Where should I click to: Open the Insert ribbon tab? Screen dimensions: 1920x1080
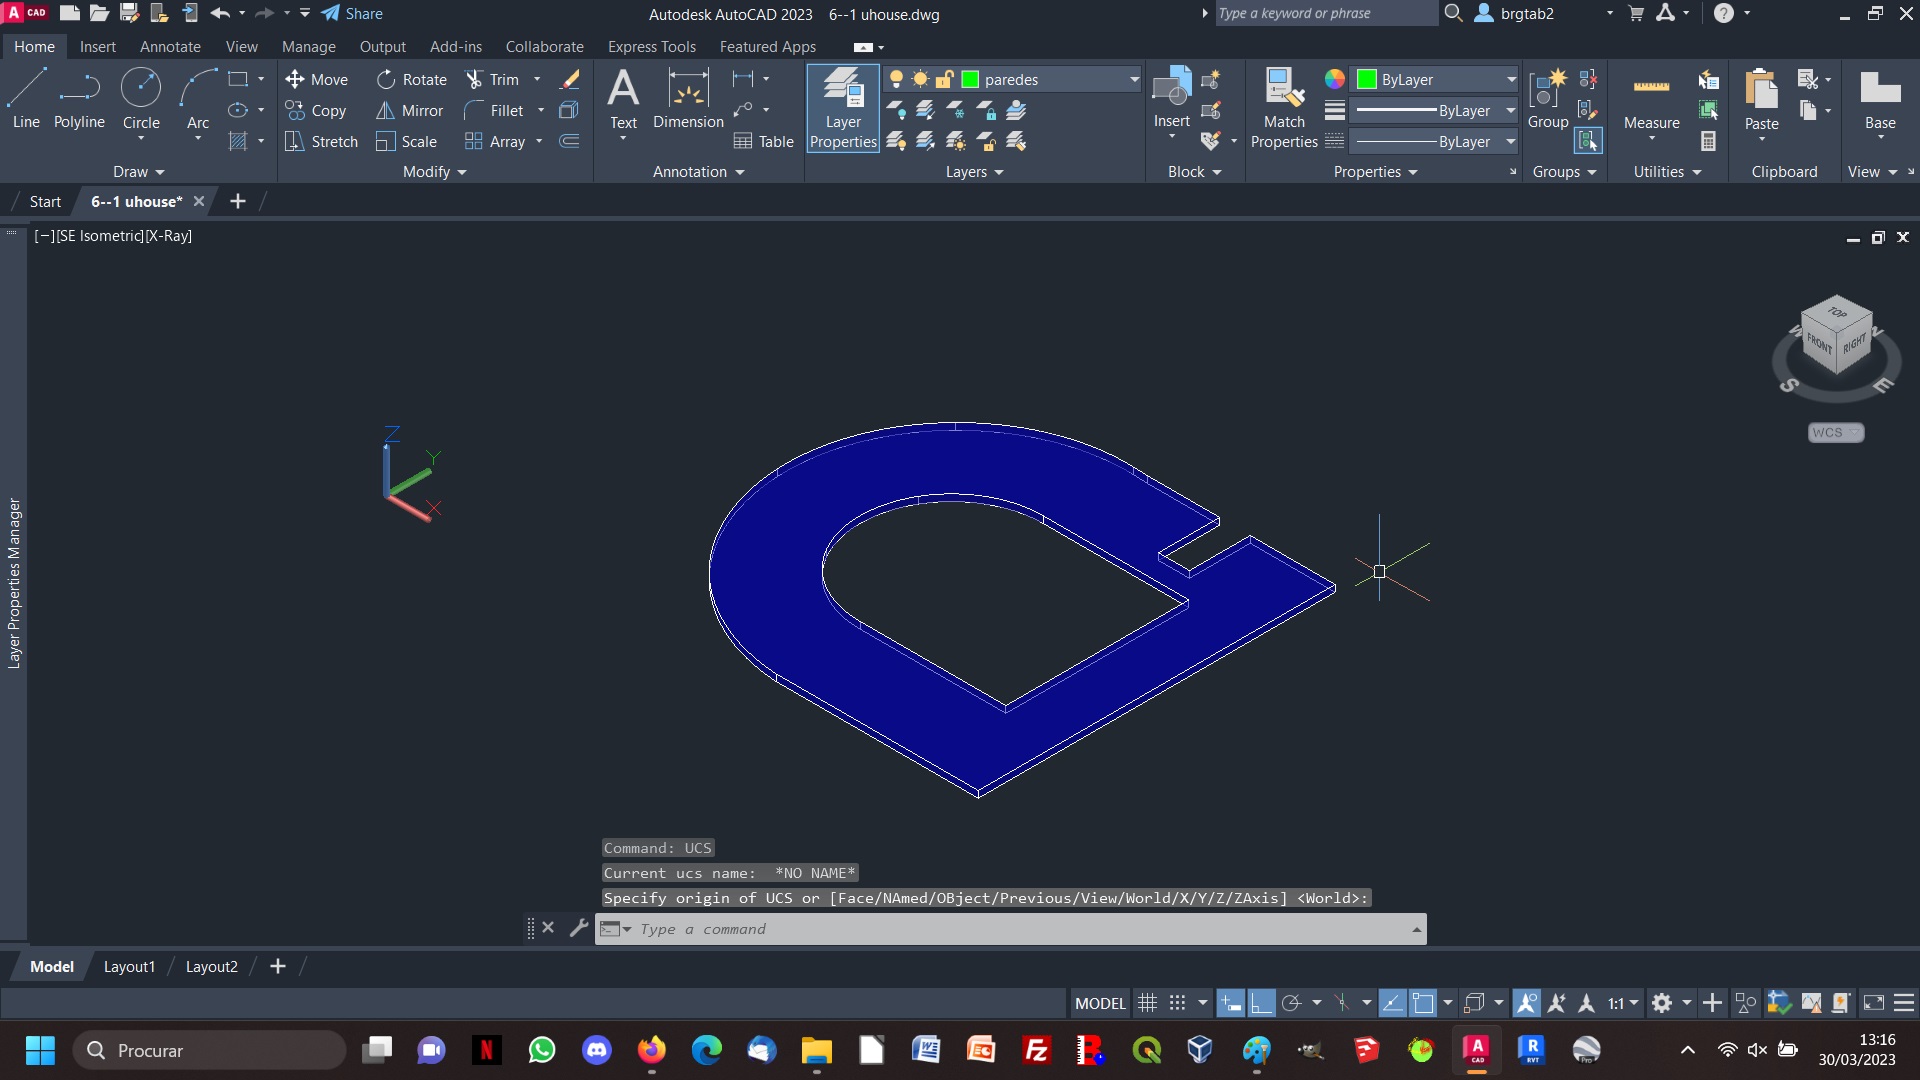coord(96,46)
